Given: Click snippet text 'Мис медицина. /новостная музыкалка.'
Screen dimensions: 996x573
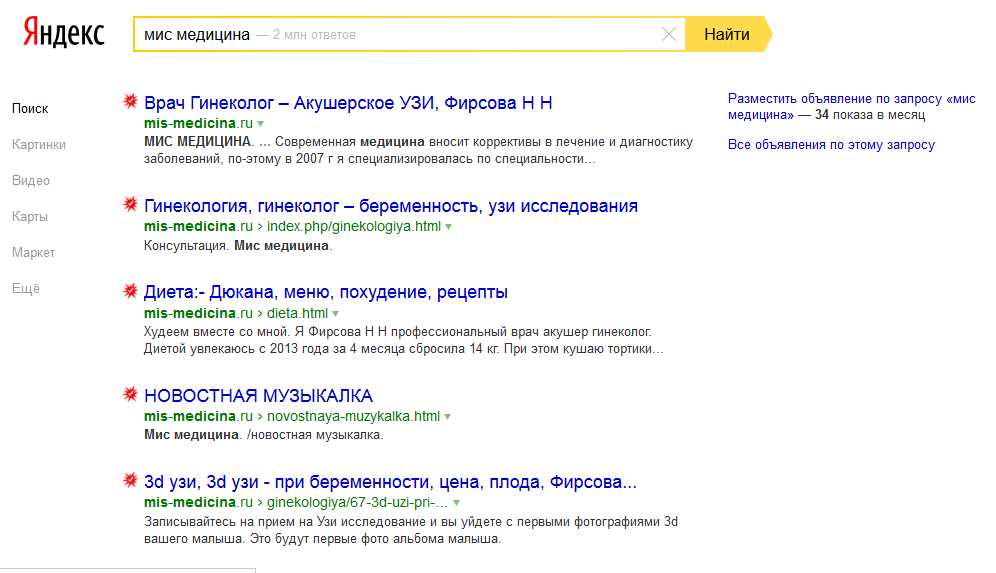Looking at the screenshot, I should [x=264, y=435].
